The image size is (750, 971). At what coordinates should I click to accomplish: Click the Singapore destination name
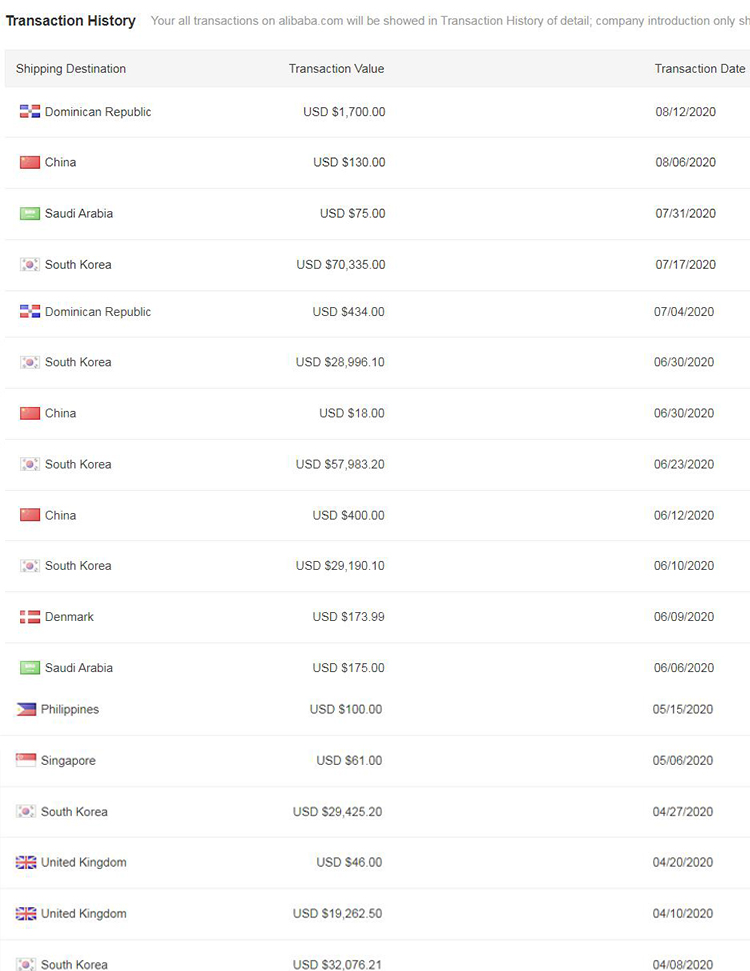[68, 760]
